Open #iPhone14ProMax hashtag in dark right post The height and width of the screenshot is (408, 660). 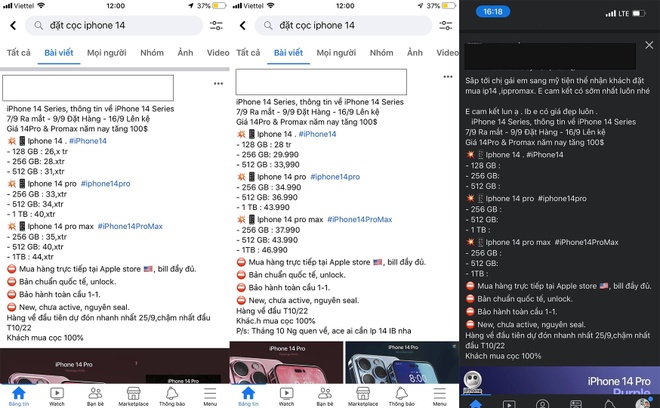[587, 242]
